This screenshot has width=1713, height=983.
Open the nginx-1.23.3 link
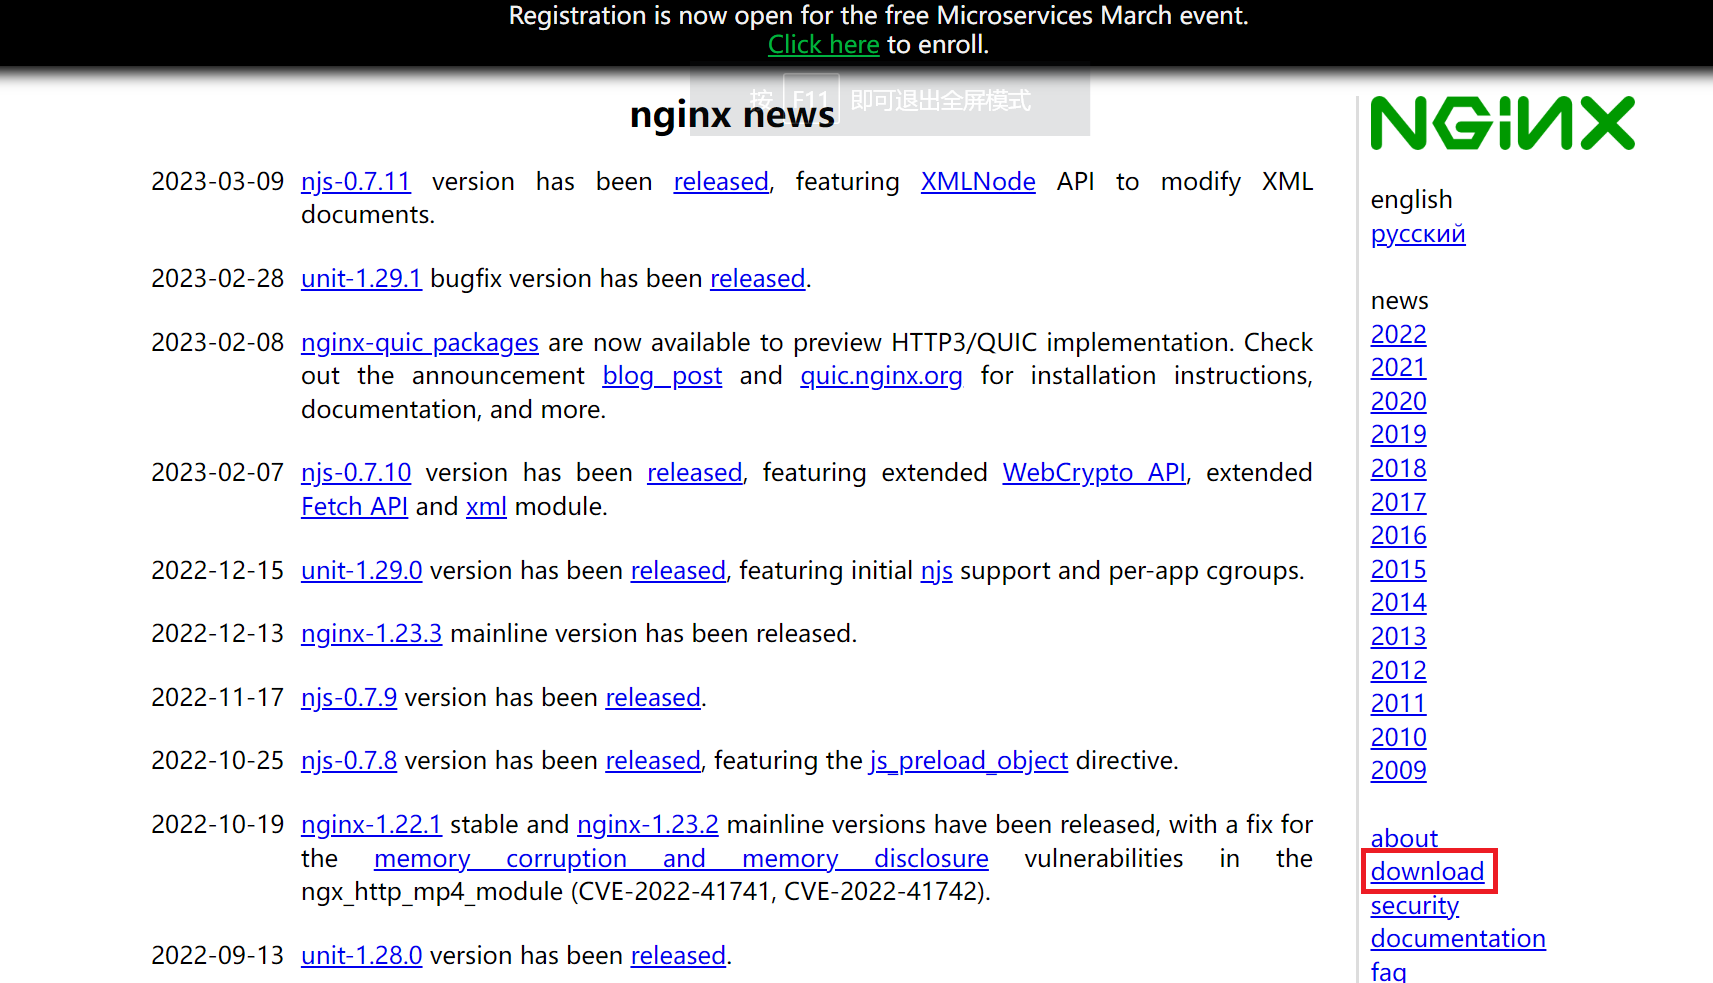click(371, 634)
